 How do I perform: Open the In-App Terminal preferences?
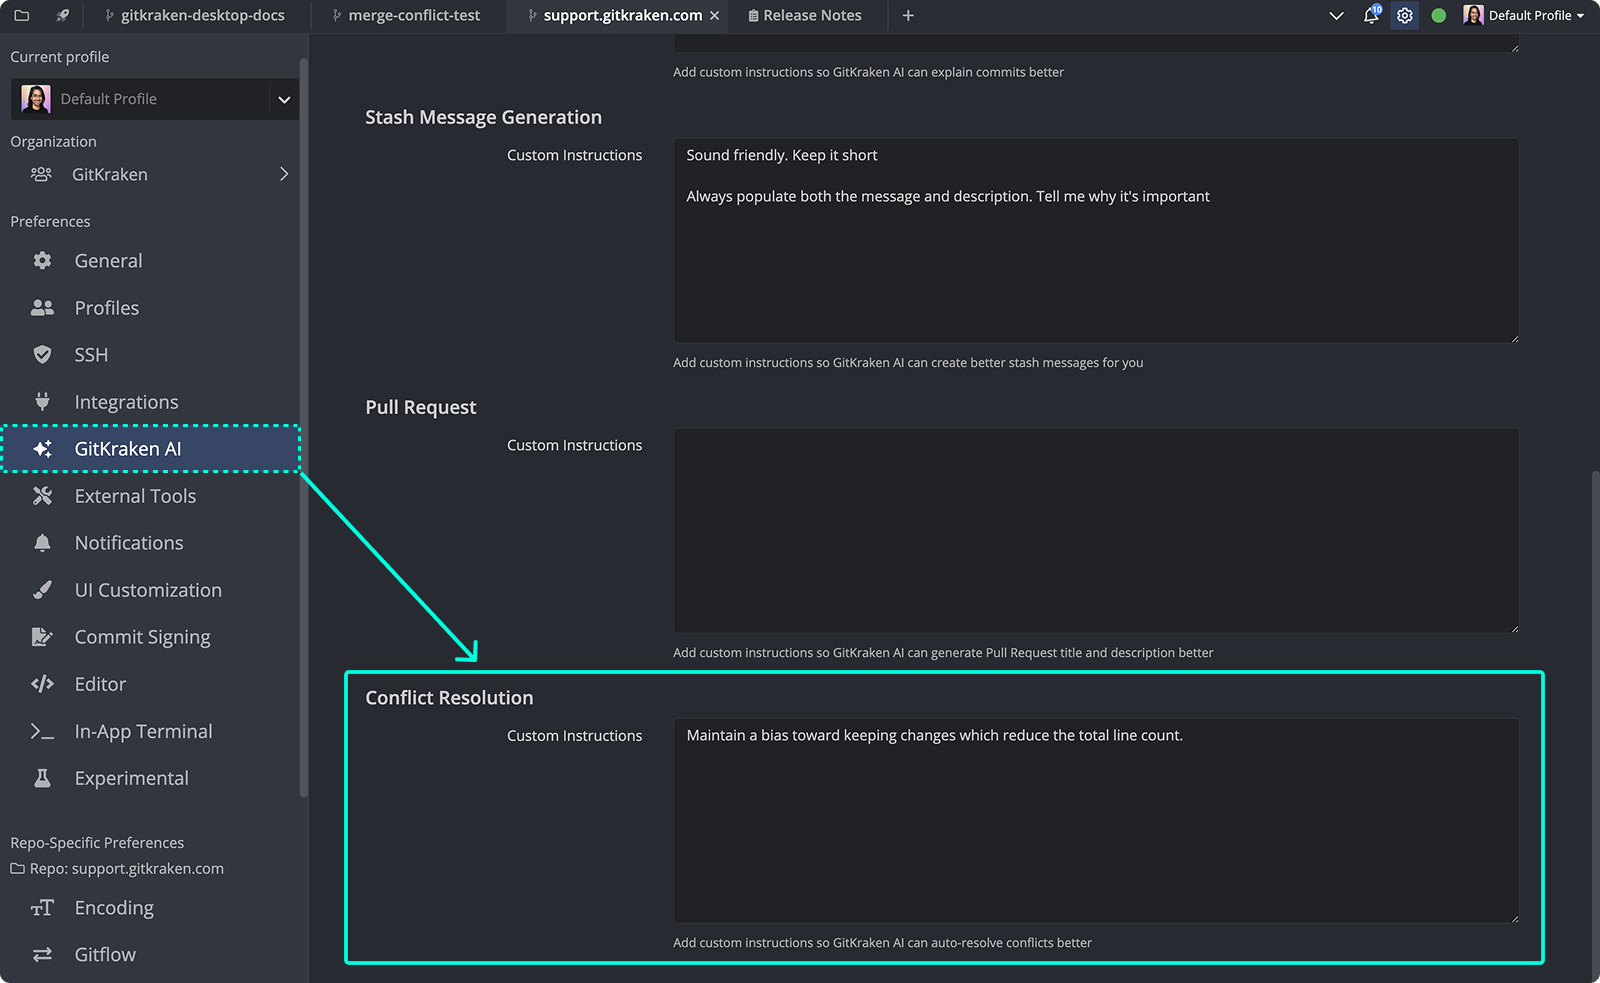[143, 731]
